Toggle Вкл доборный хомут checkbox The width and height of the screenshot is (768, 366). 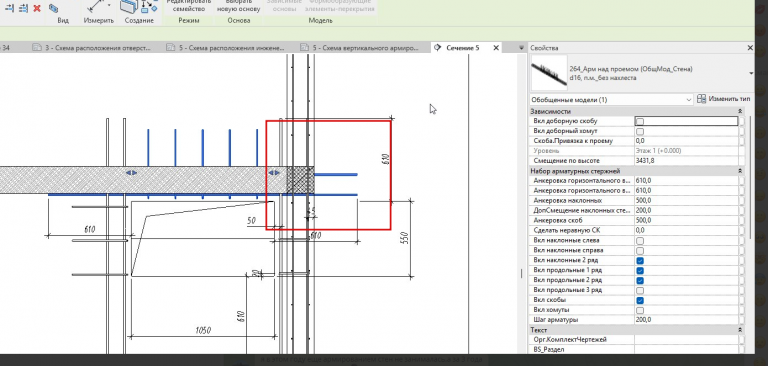(x=640, y=131)
